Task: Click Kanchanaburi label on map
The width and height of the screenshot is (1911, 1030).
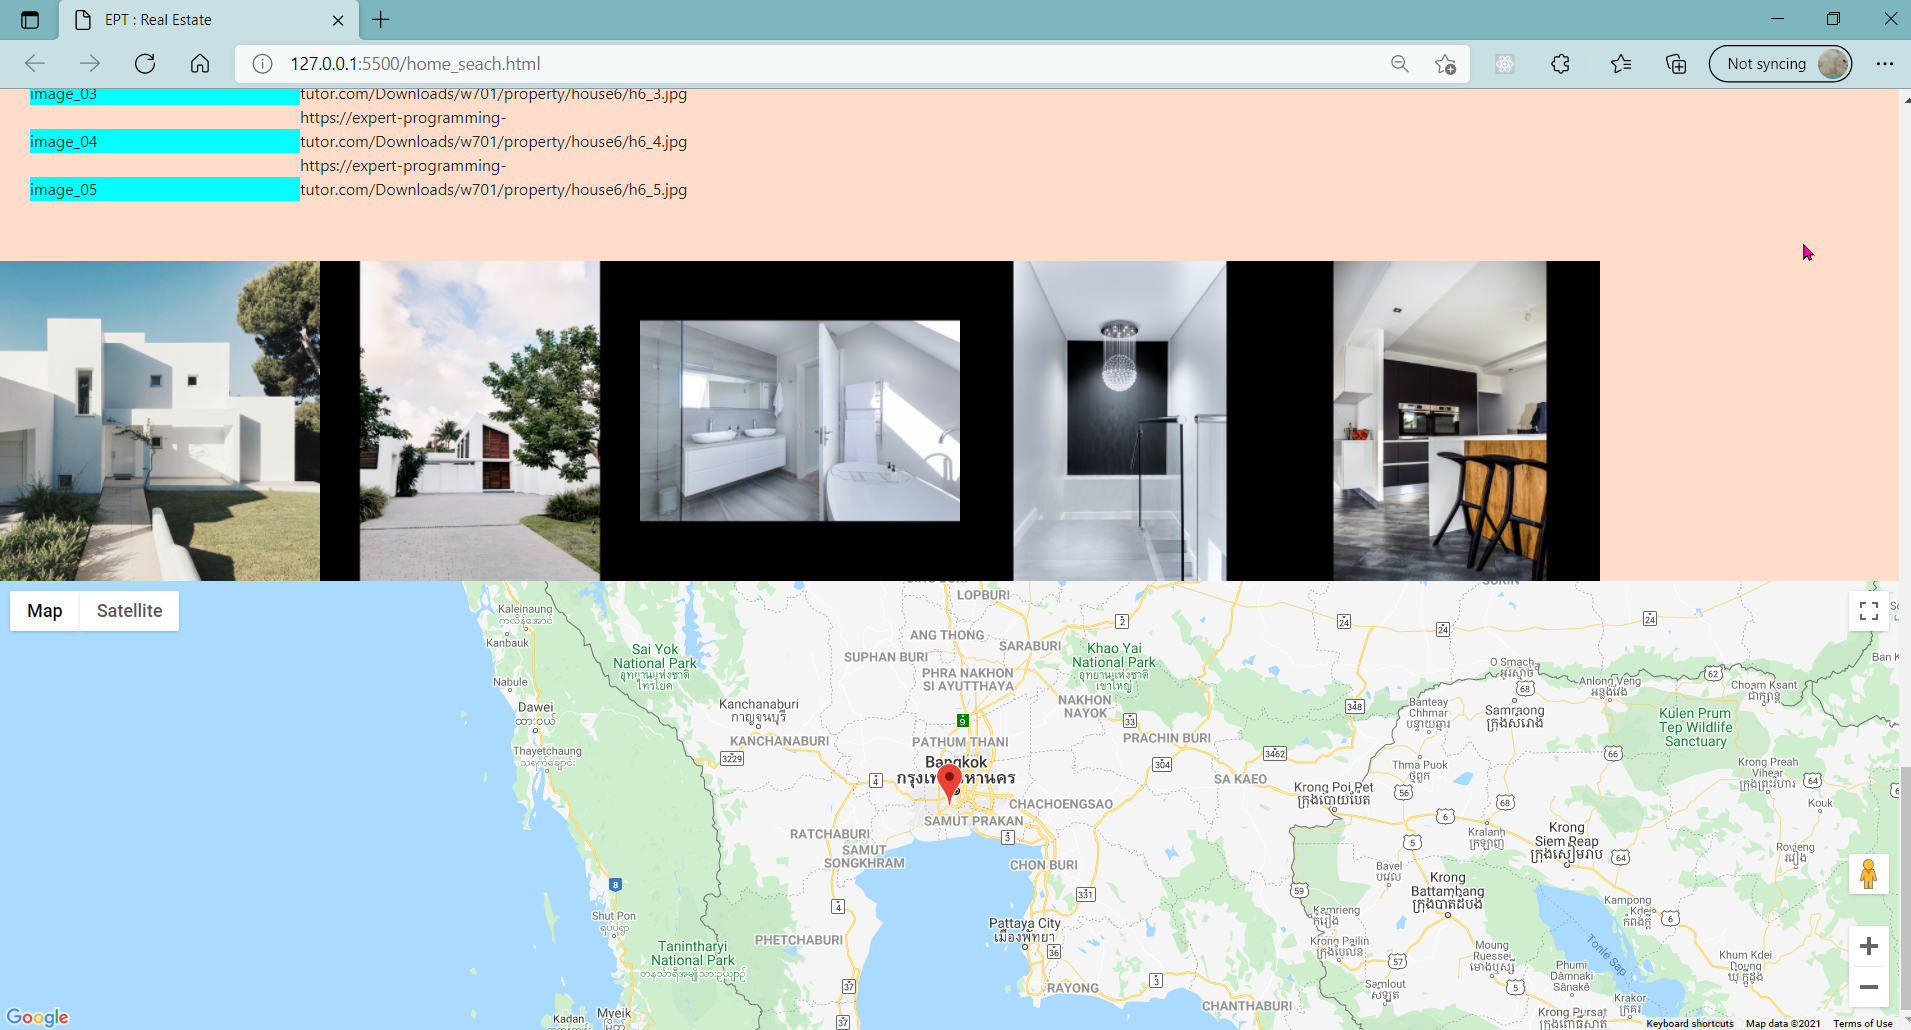Action: [x=759, y=710]
